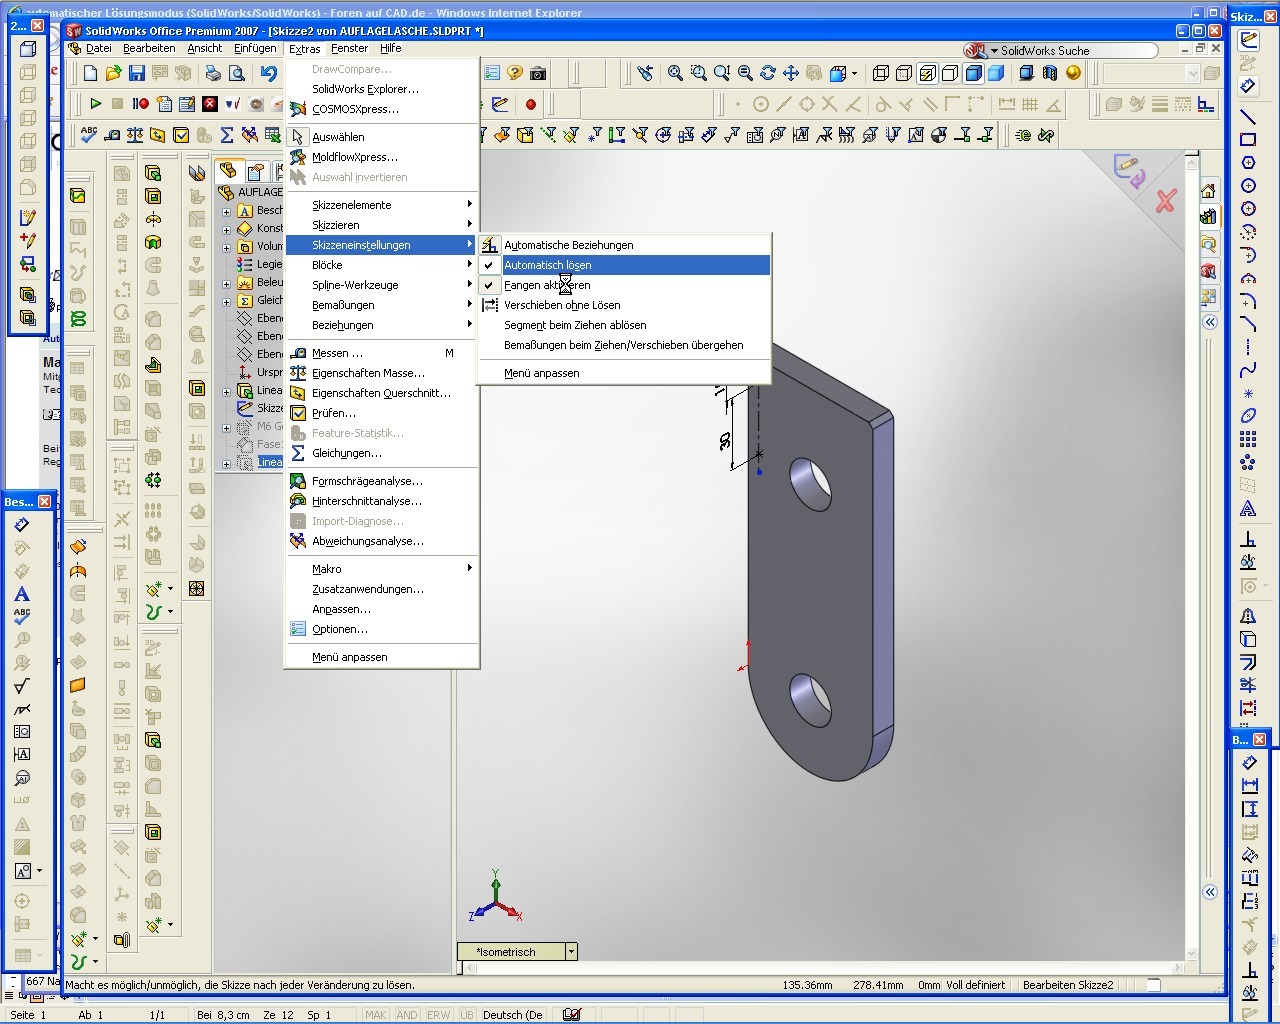Screen dimensions: 1280x1024
Task: Toggle Automatische Beziehungen option
Action: point(624,245)
